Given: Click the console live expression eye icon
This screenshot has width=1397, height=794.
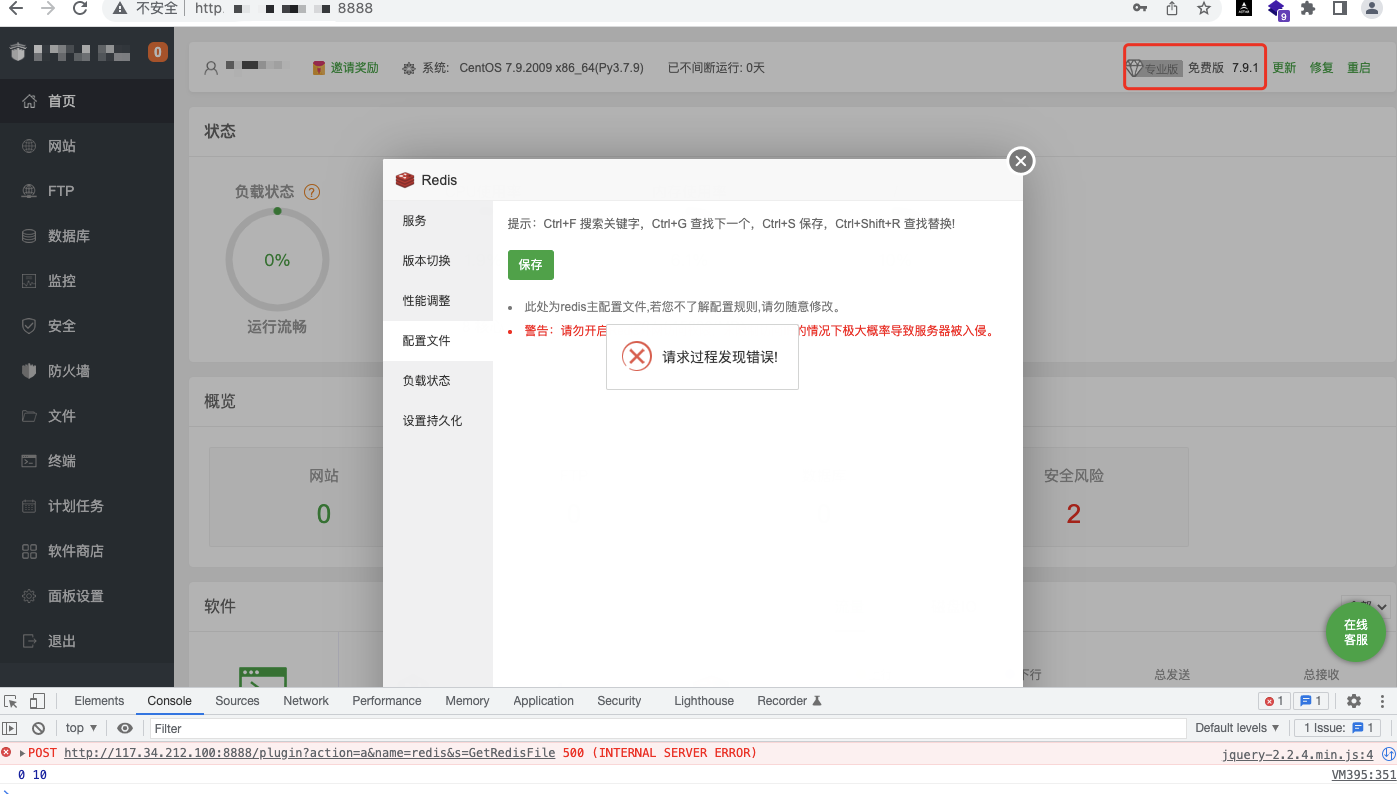Looking at the screenshot, I should coord(125,728).
